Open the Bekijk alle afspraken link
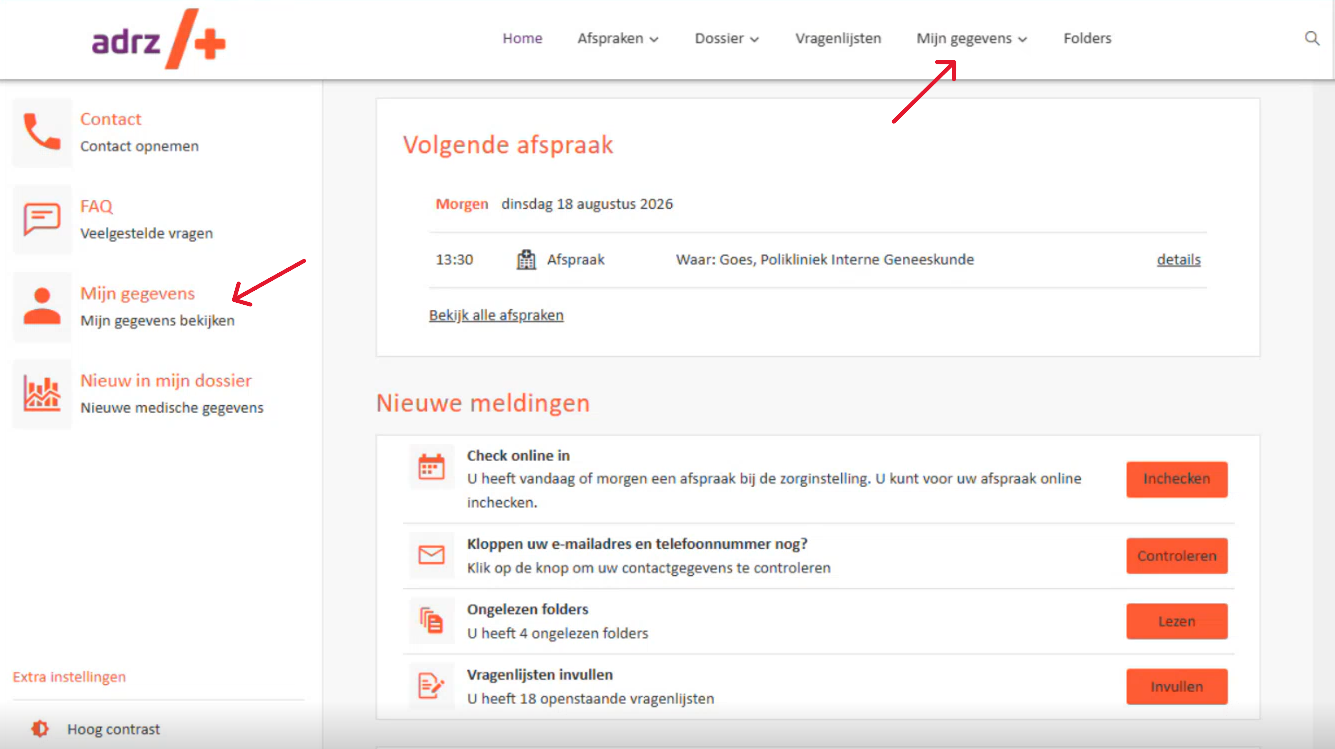The width and height of the screenshot is (1335, 749). pos(496,315)
